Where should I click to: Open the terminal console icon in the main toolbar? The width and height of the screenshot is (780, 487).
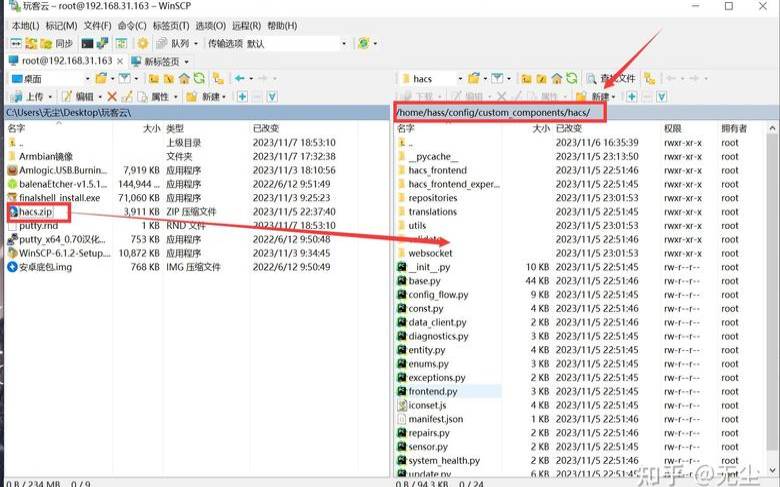pyautogui.click(x=88, y=44)
